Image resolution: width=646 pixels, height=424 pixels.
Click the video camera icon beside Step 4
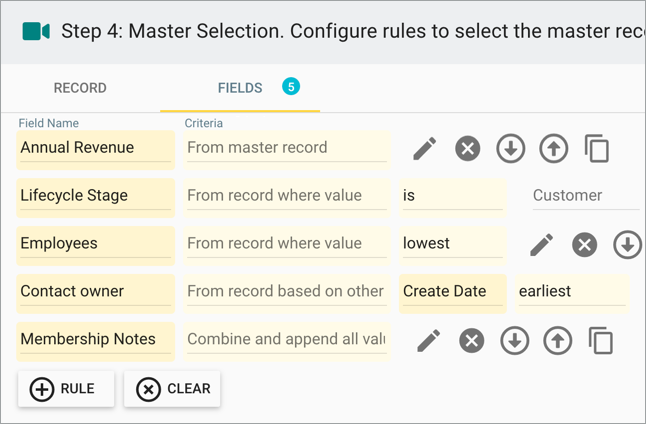(x=36, y=32)
